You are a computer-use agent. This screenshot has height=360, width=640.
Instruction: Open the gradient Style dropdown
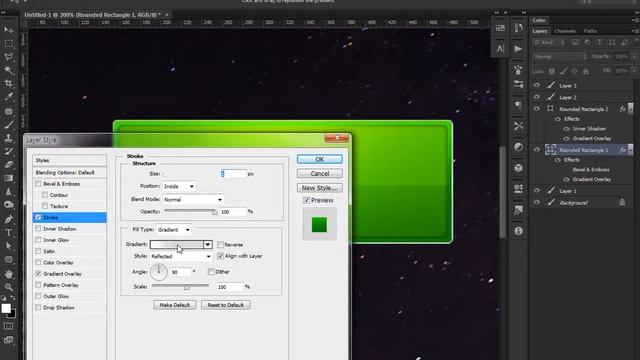(181, 256)
